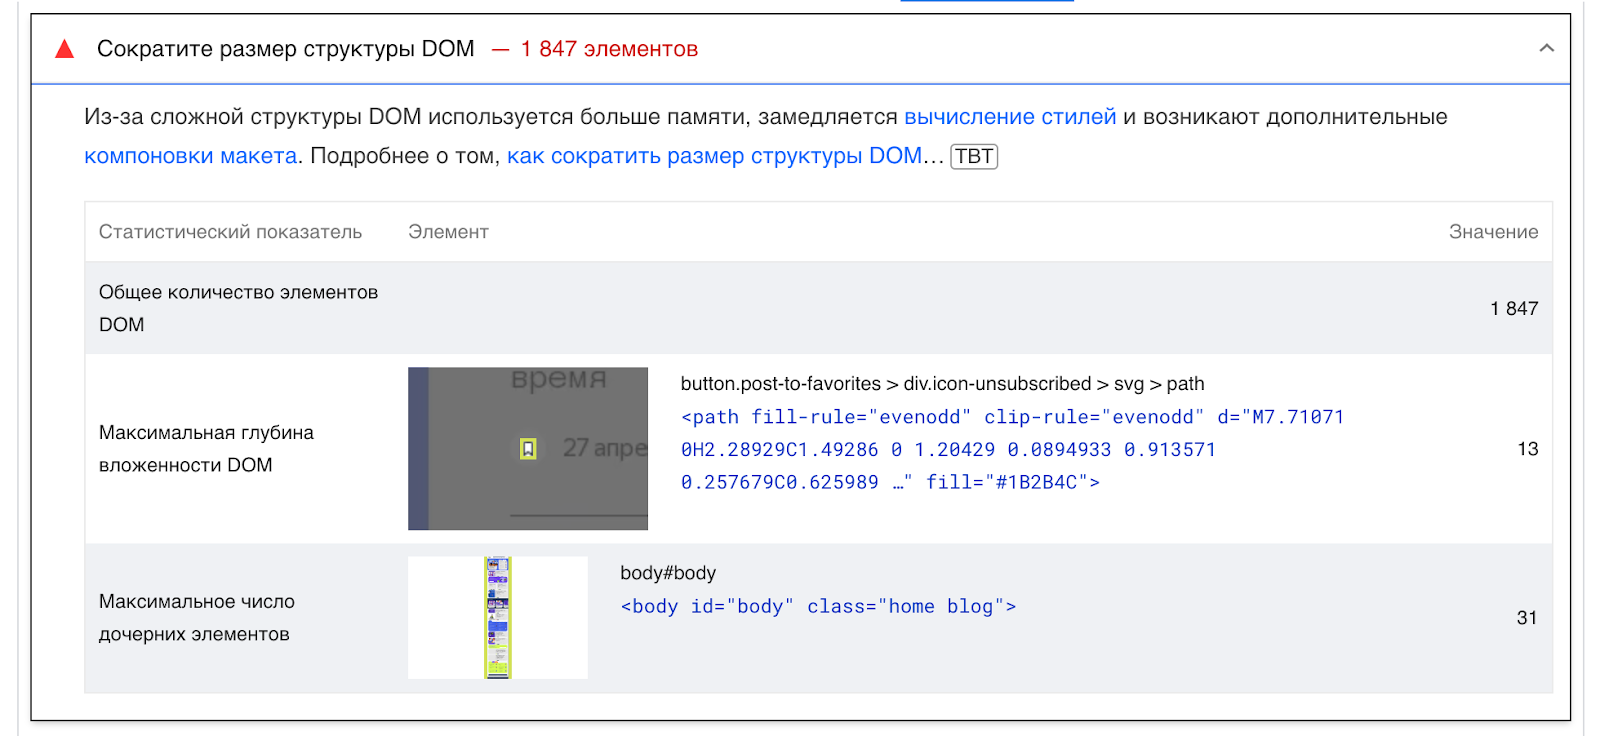Click the button.post-to-favorites selector path
Image resolution: width=1600 pixels, height=736 pixels.
tap(942, 384)
